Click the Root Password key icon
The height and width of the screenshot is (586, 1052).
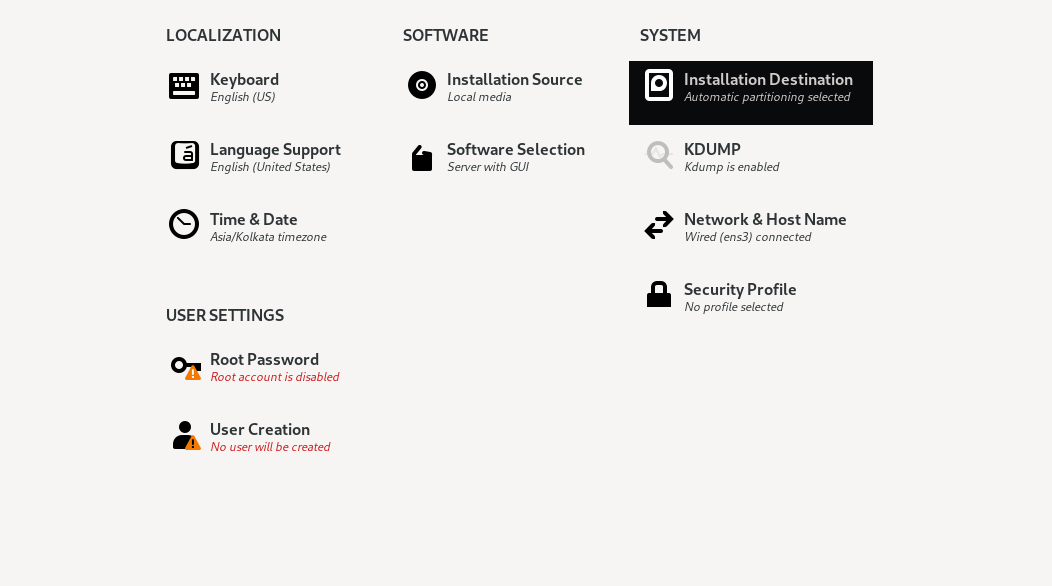185,367
